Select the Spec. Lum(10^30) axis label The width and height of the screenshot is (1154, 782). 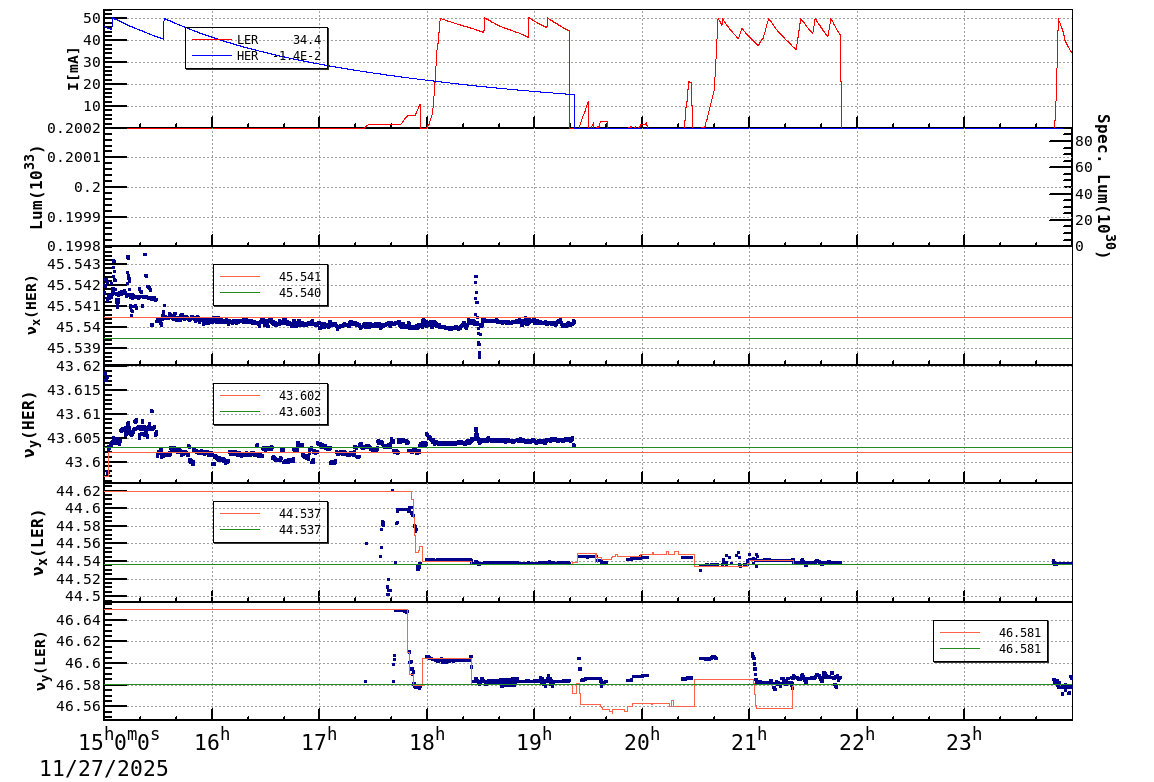(1105, 185)
